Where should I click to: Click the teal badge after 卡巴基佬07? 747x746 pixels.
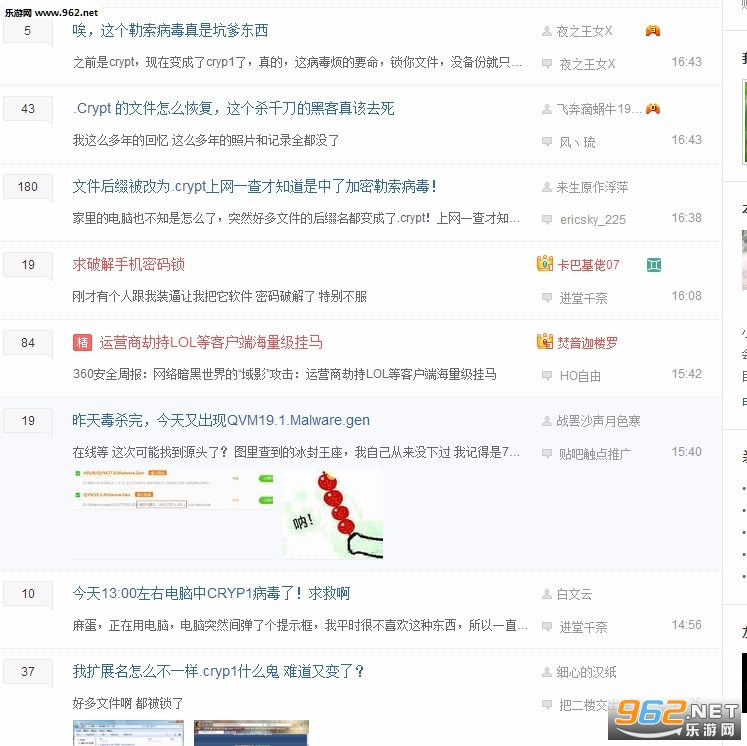[x=654, y=265]
